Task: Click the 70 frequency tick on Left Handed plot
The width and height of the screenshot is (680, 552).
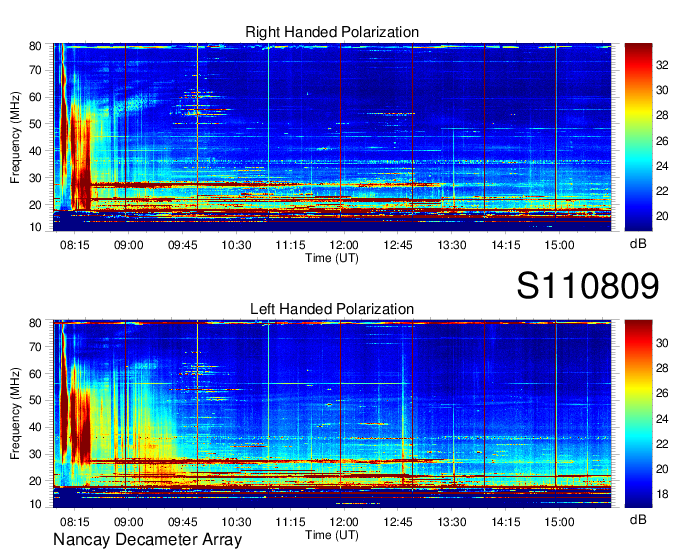Action: (35, 347)
